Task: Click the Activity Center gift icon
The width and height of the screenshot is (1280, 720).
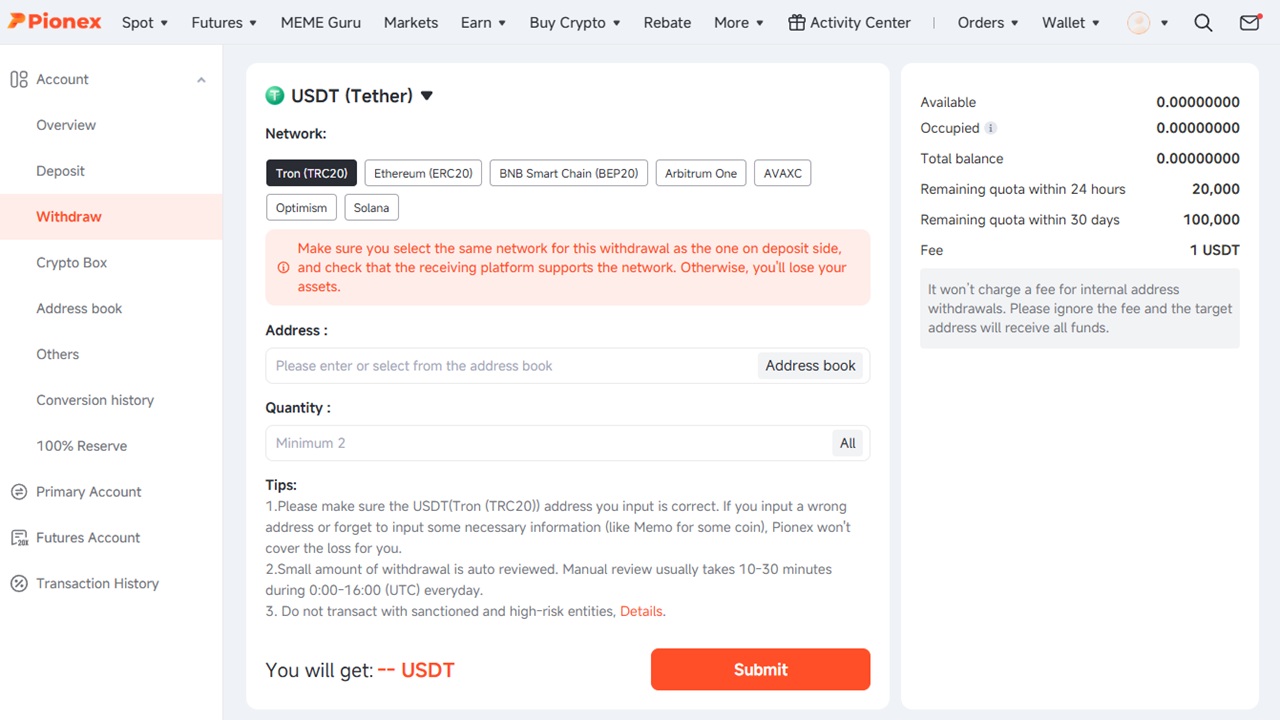Action: 796,23
